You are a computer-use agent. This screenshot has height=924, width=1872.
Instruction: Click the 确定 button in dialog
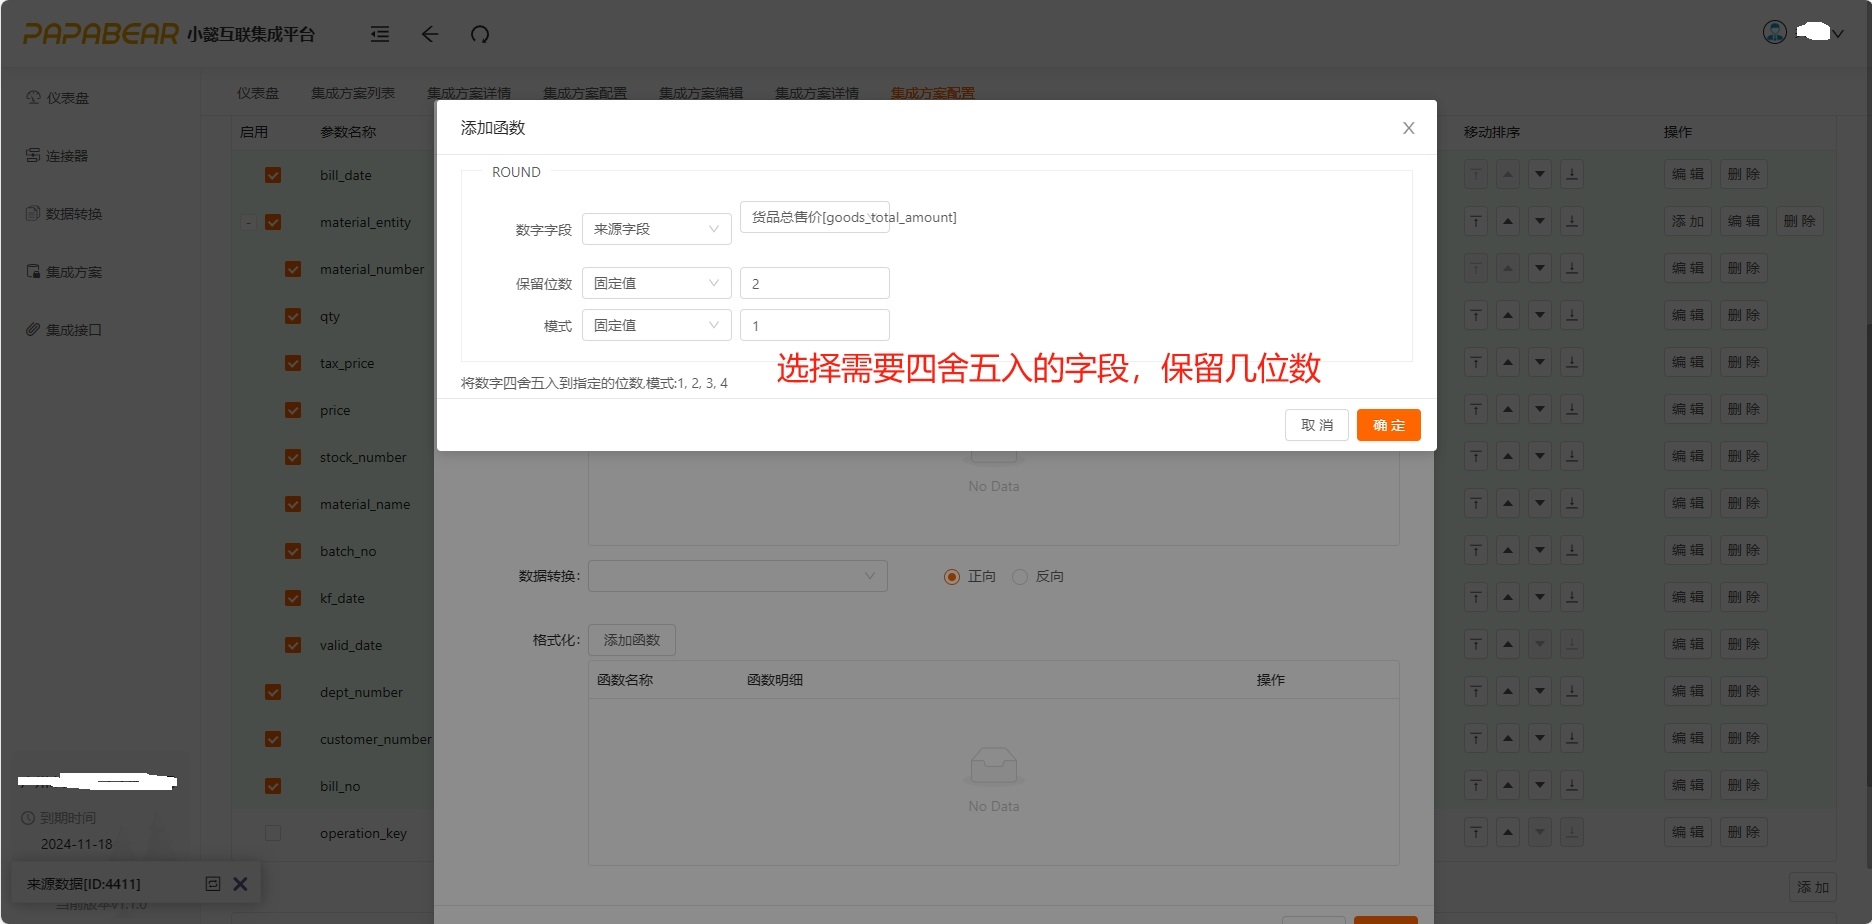[1388, 425]
